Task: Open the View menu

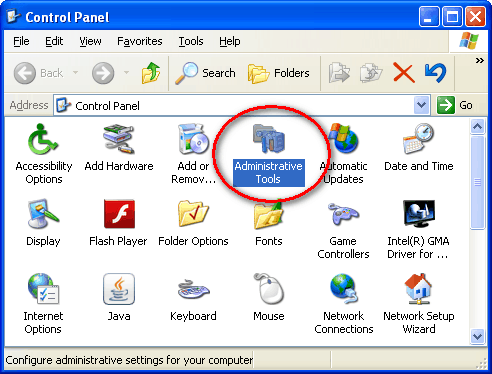Action: 90,41
